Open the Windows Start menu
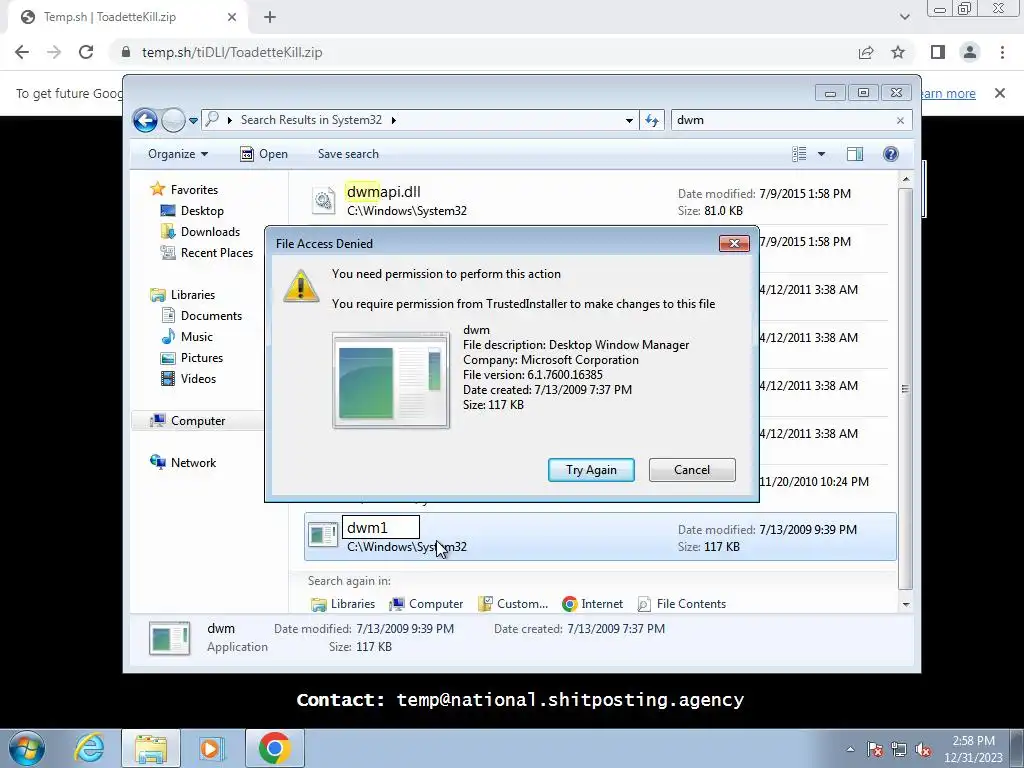 27,748
